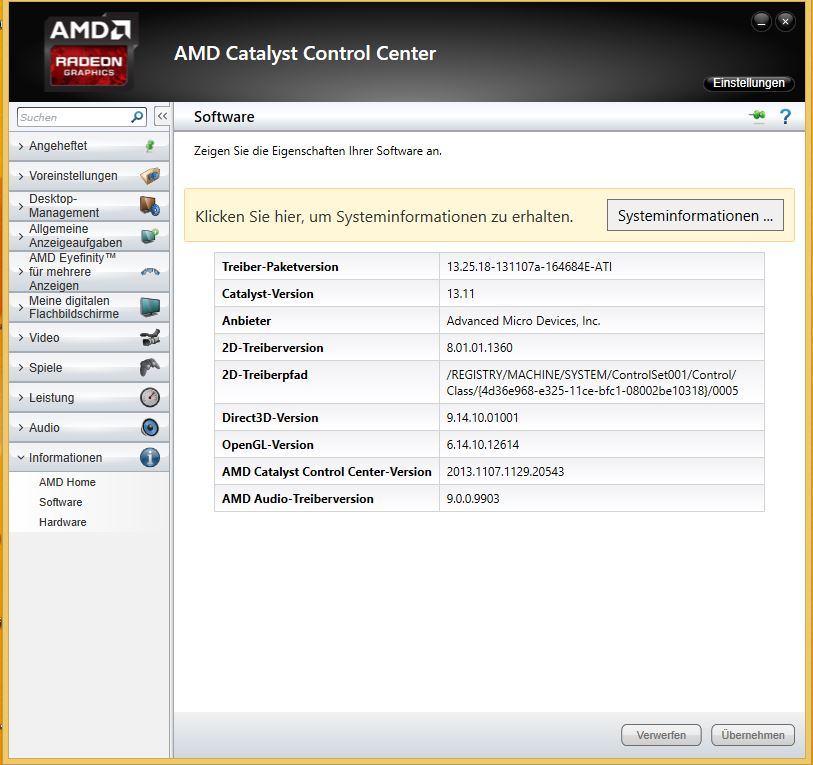813x765 pixels.
Task: Click the digital flat panel monitor icon
Action: [x=150, y=307]
